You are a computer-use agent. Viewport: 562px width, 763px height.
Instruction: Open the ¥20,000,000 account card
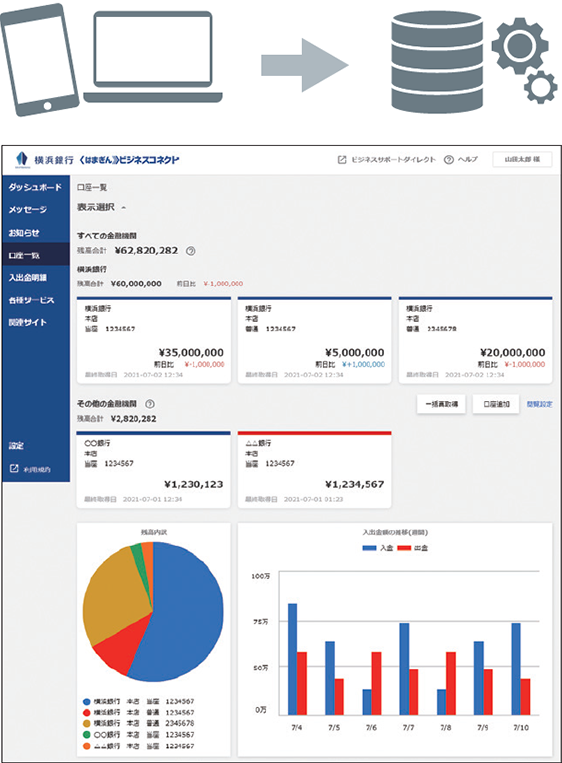[475, 341]
